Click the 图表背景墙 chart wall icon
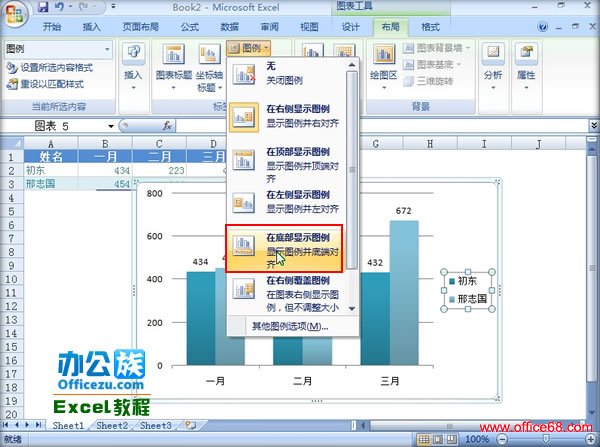The image size is (600, 447). click(409, 48)
